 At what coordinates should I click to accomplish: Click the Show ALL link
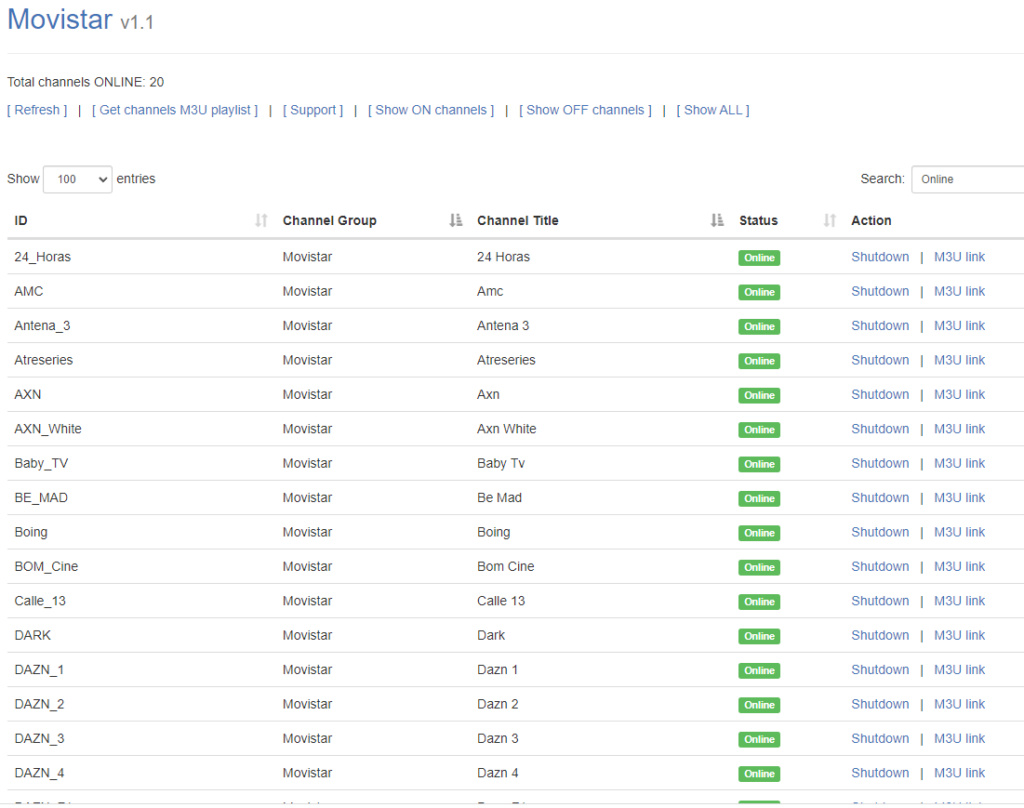coord(713,110)
